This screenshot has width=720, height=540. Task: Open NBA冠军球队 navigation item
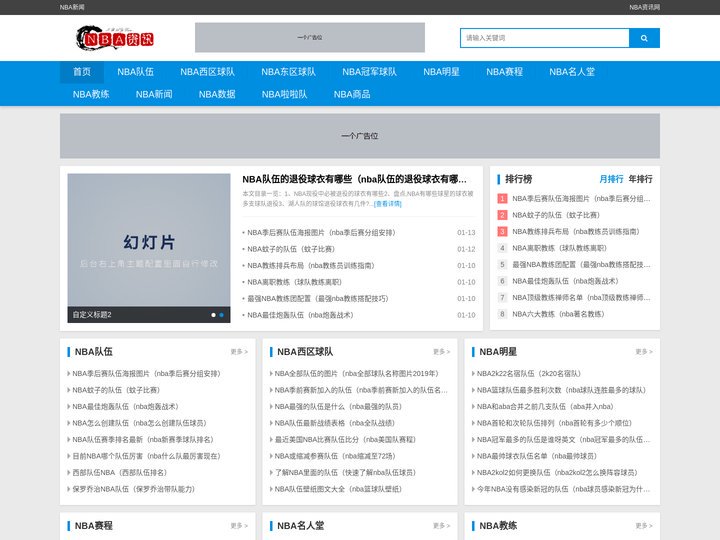pyautogui.click(x=369, y=72)
